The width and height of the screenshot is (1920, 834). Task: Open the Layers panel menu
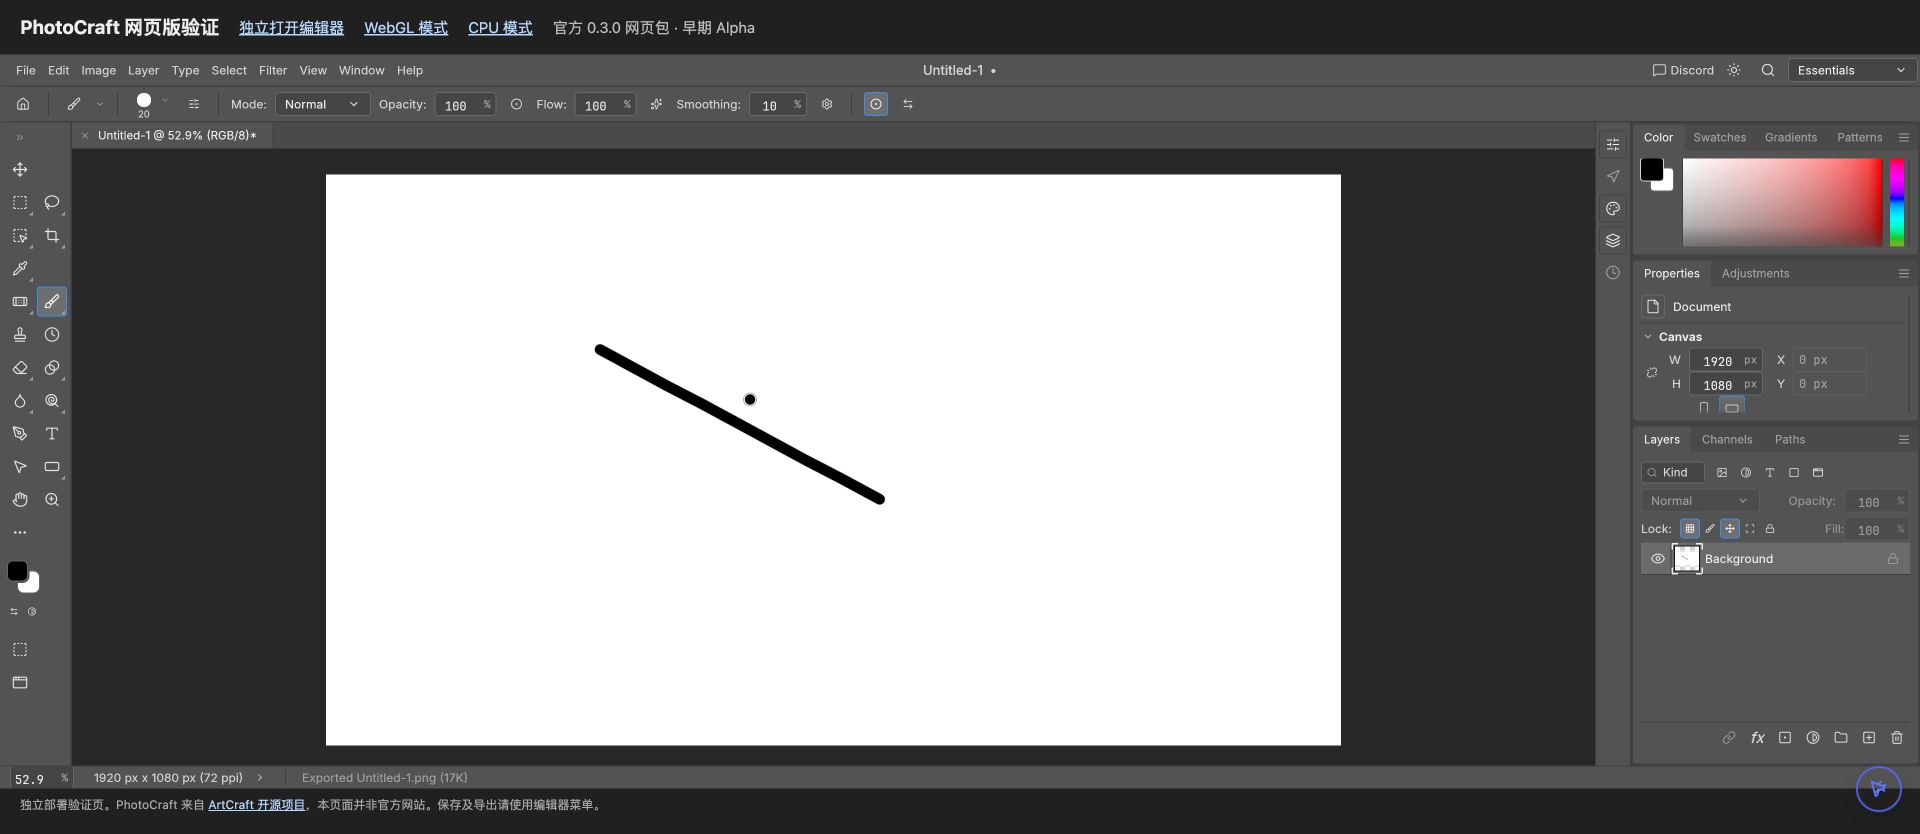[1904, 439]
